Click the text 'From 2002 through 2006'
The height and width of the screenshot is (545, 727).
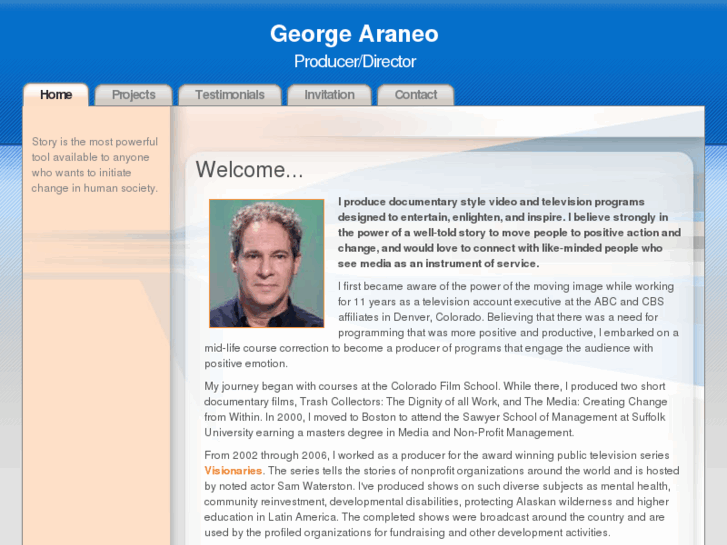267,455
